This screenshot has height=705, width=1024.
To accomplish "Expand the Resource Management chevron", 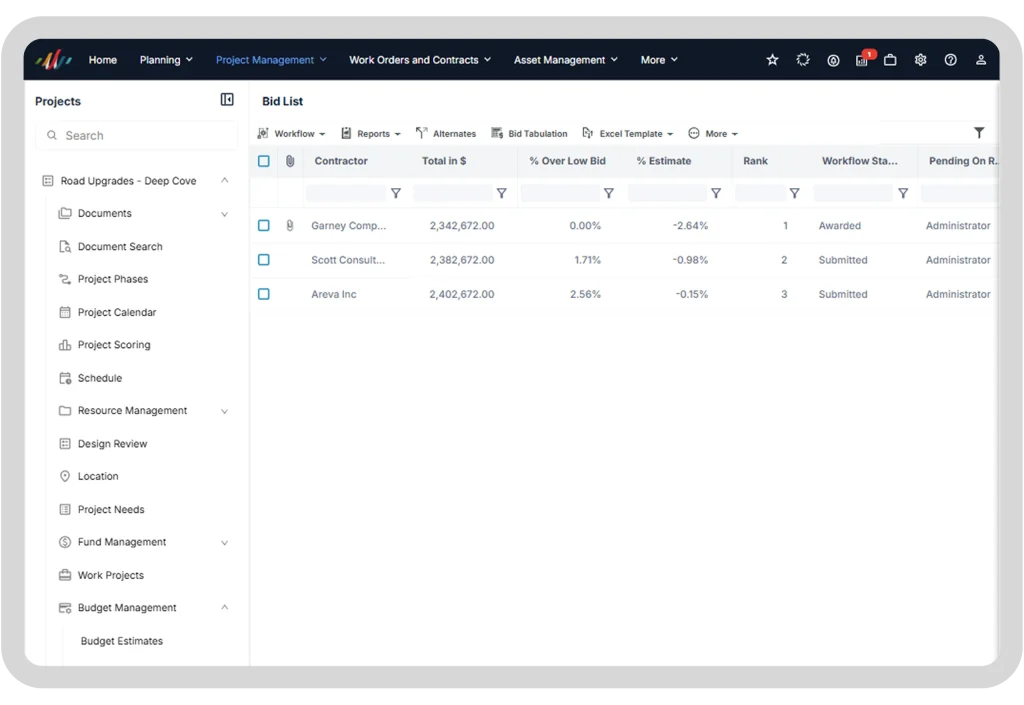I will (225, 411).
